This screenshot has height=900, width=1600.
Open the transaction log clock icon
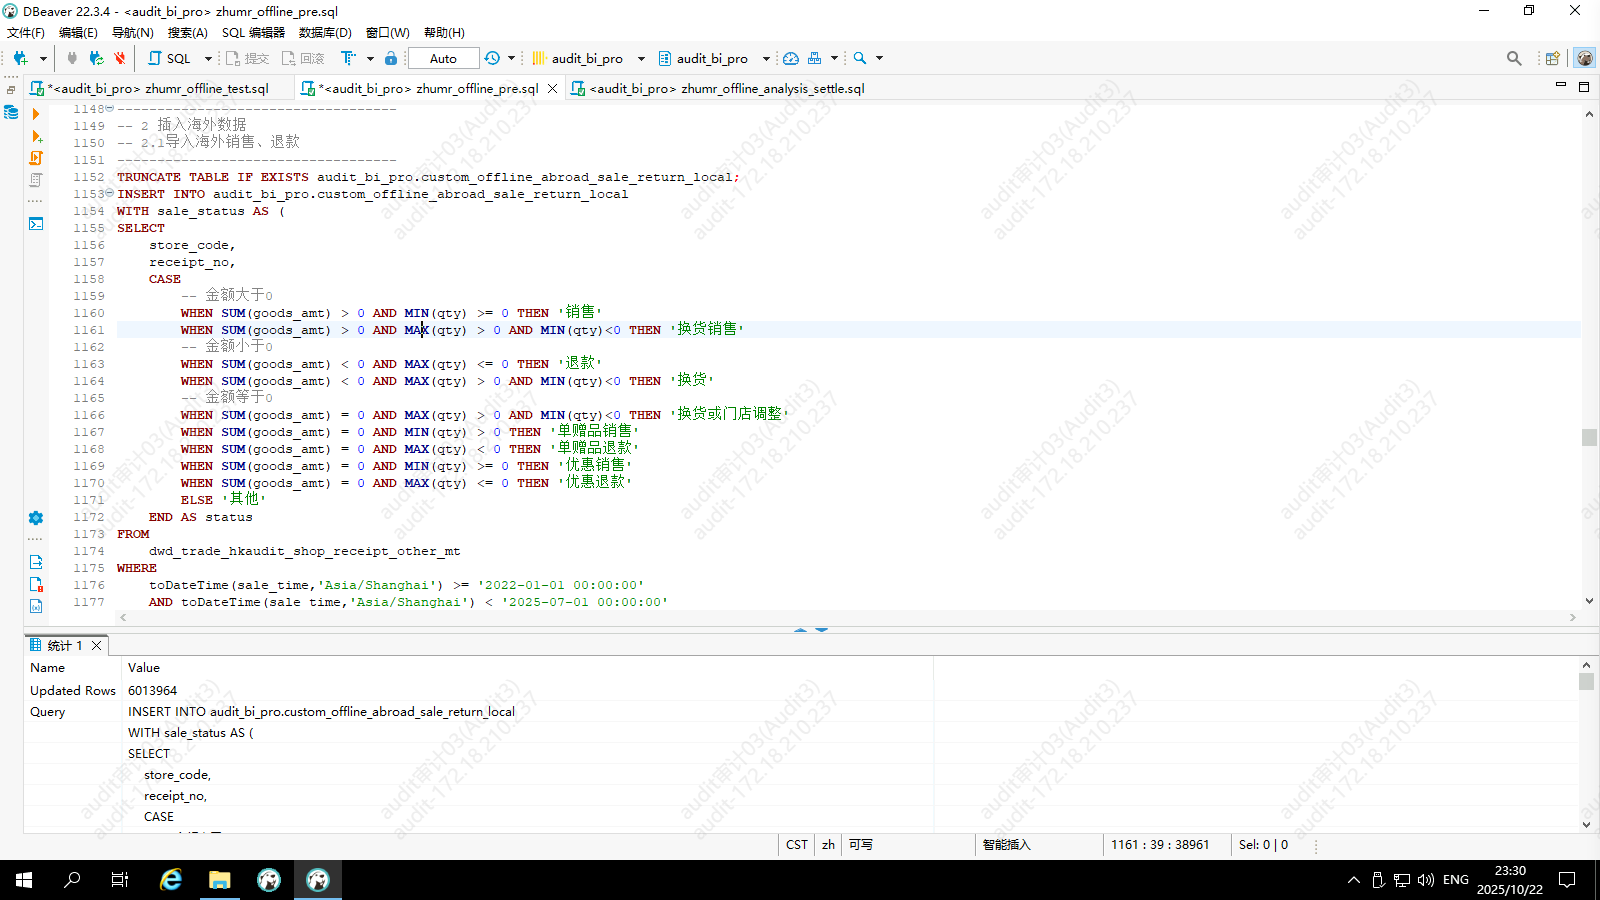492,58
